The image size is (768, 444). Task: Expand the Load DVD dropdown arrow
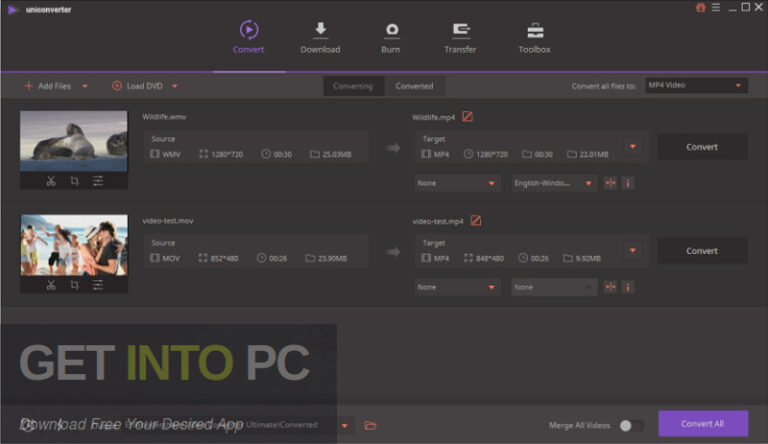click(x=174, y=86)
